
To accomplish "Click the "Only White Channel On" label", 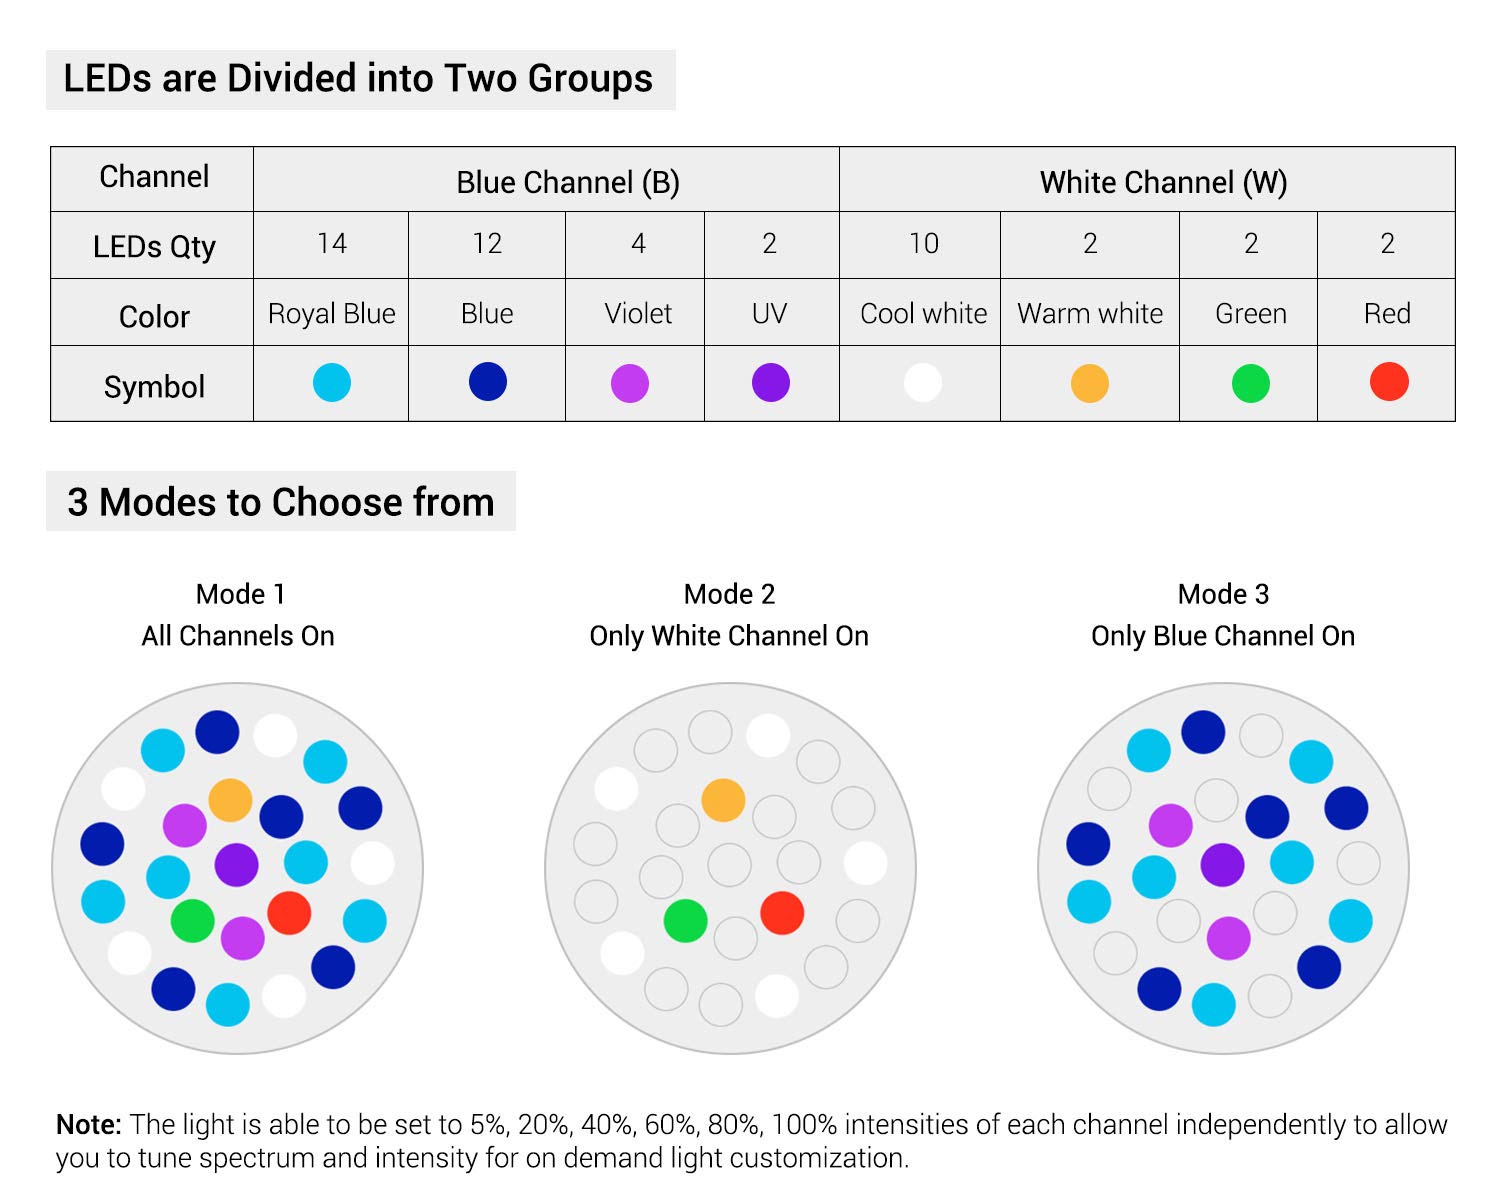I will coord(729,636).
